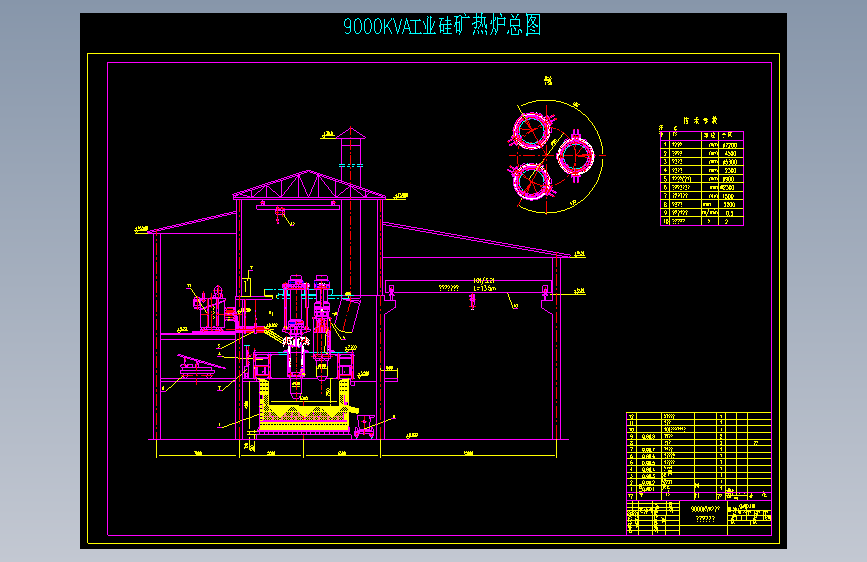Select the chimney cap atop the roof
The height and width of the screenshot is (562, 867).
[x=351, y=133]
